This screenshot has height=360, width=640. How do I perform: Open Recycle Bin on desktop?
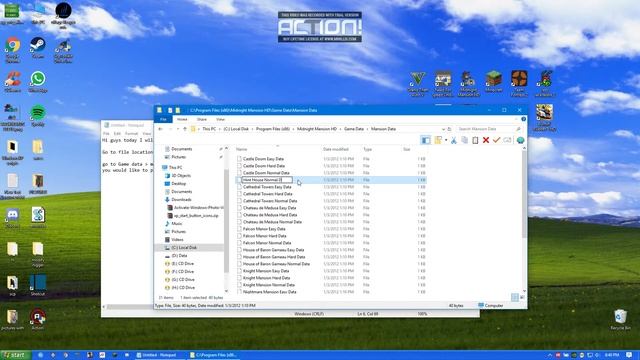[x=620, y=320]
